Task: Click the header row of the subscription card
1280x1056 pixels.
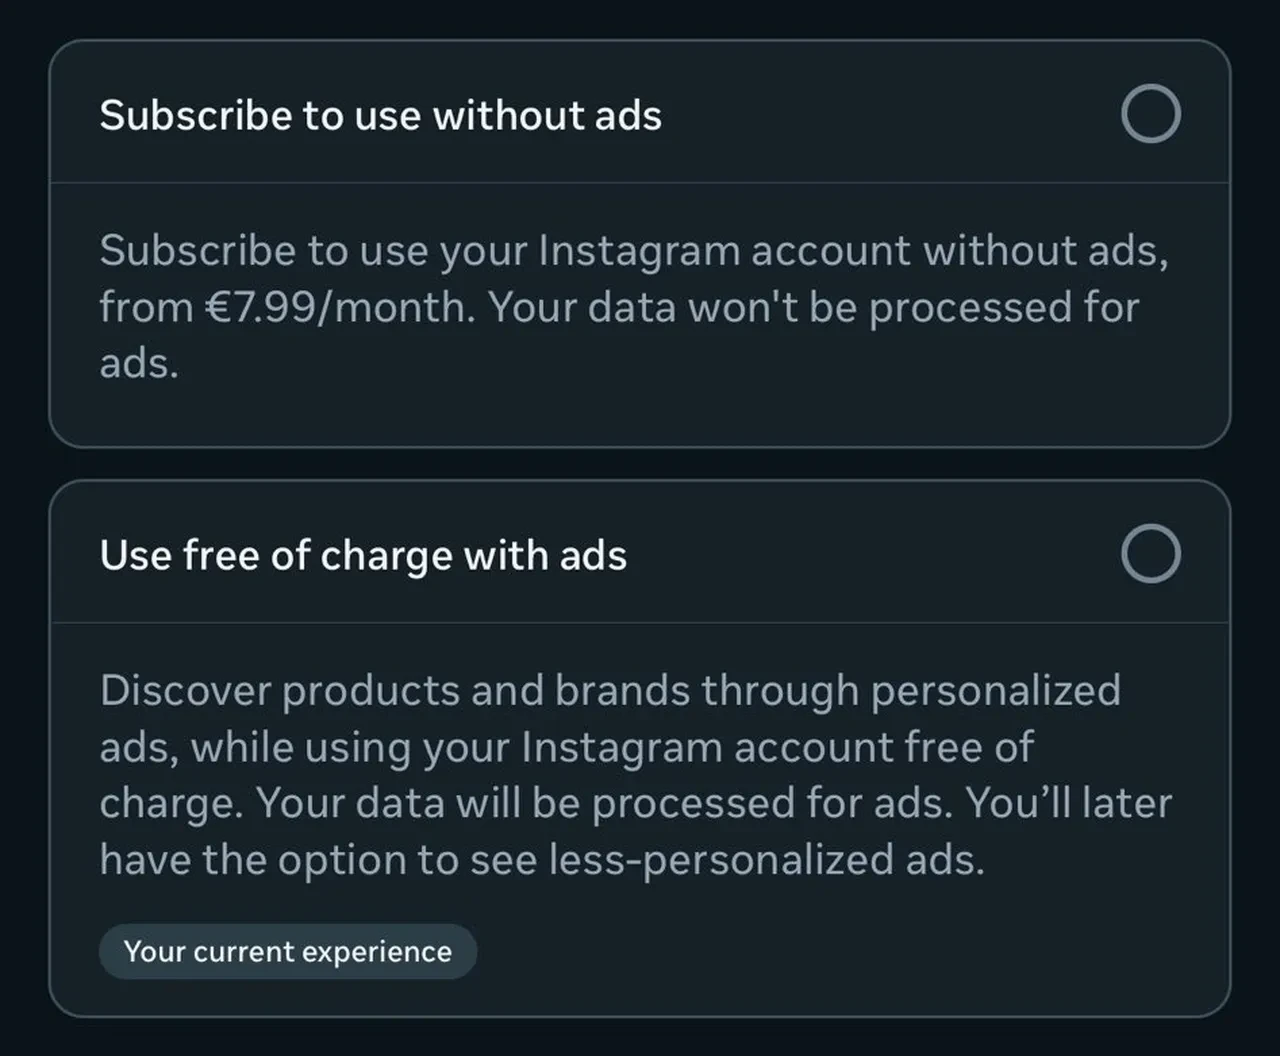Action: 640,113
